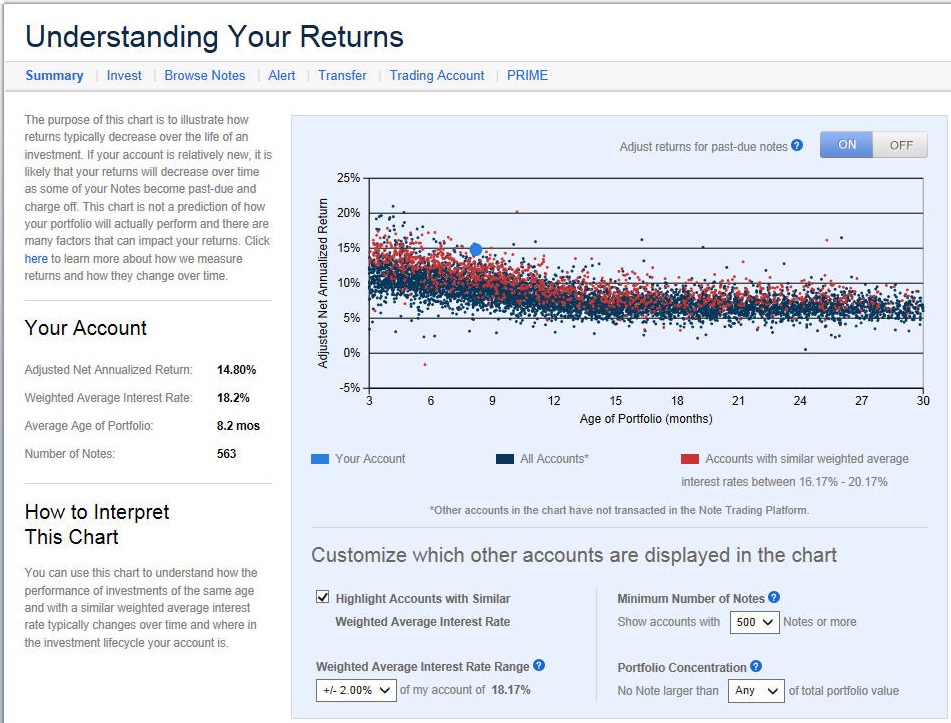Open the +/- 2.00% rate range dropdown
Screen dimensions: 951x723
[355, 690]
